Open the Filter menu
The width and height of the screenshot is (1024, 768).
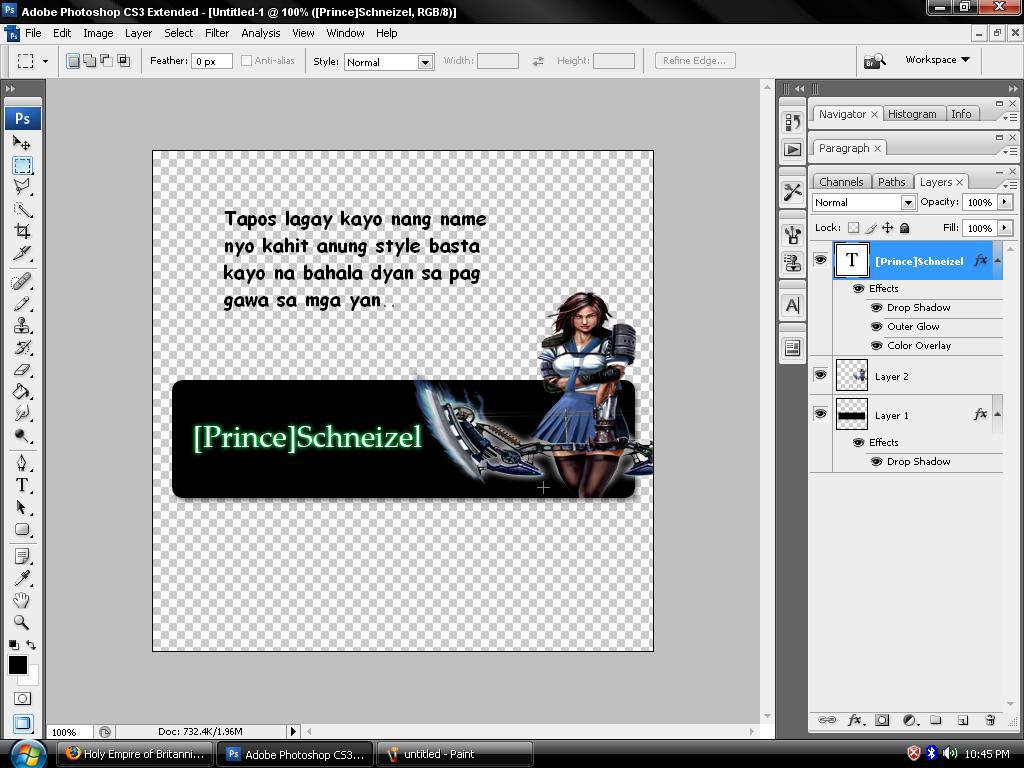pyautogui.click(x=217, y=33)
